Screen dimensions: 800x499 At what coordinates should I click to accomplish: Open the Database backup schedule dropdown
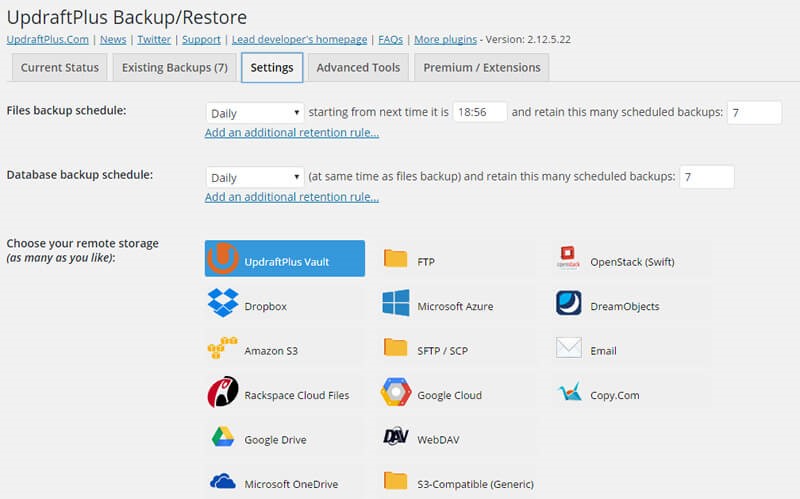pos(255,177)
